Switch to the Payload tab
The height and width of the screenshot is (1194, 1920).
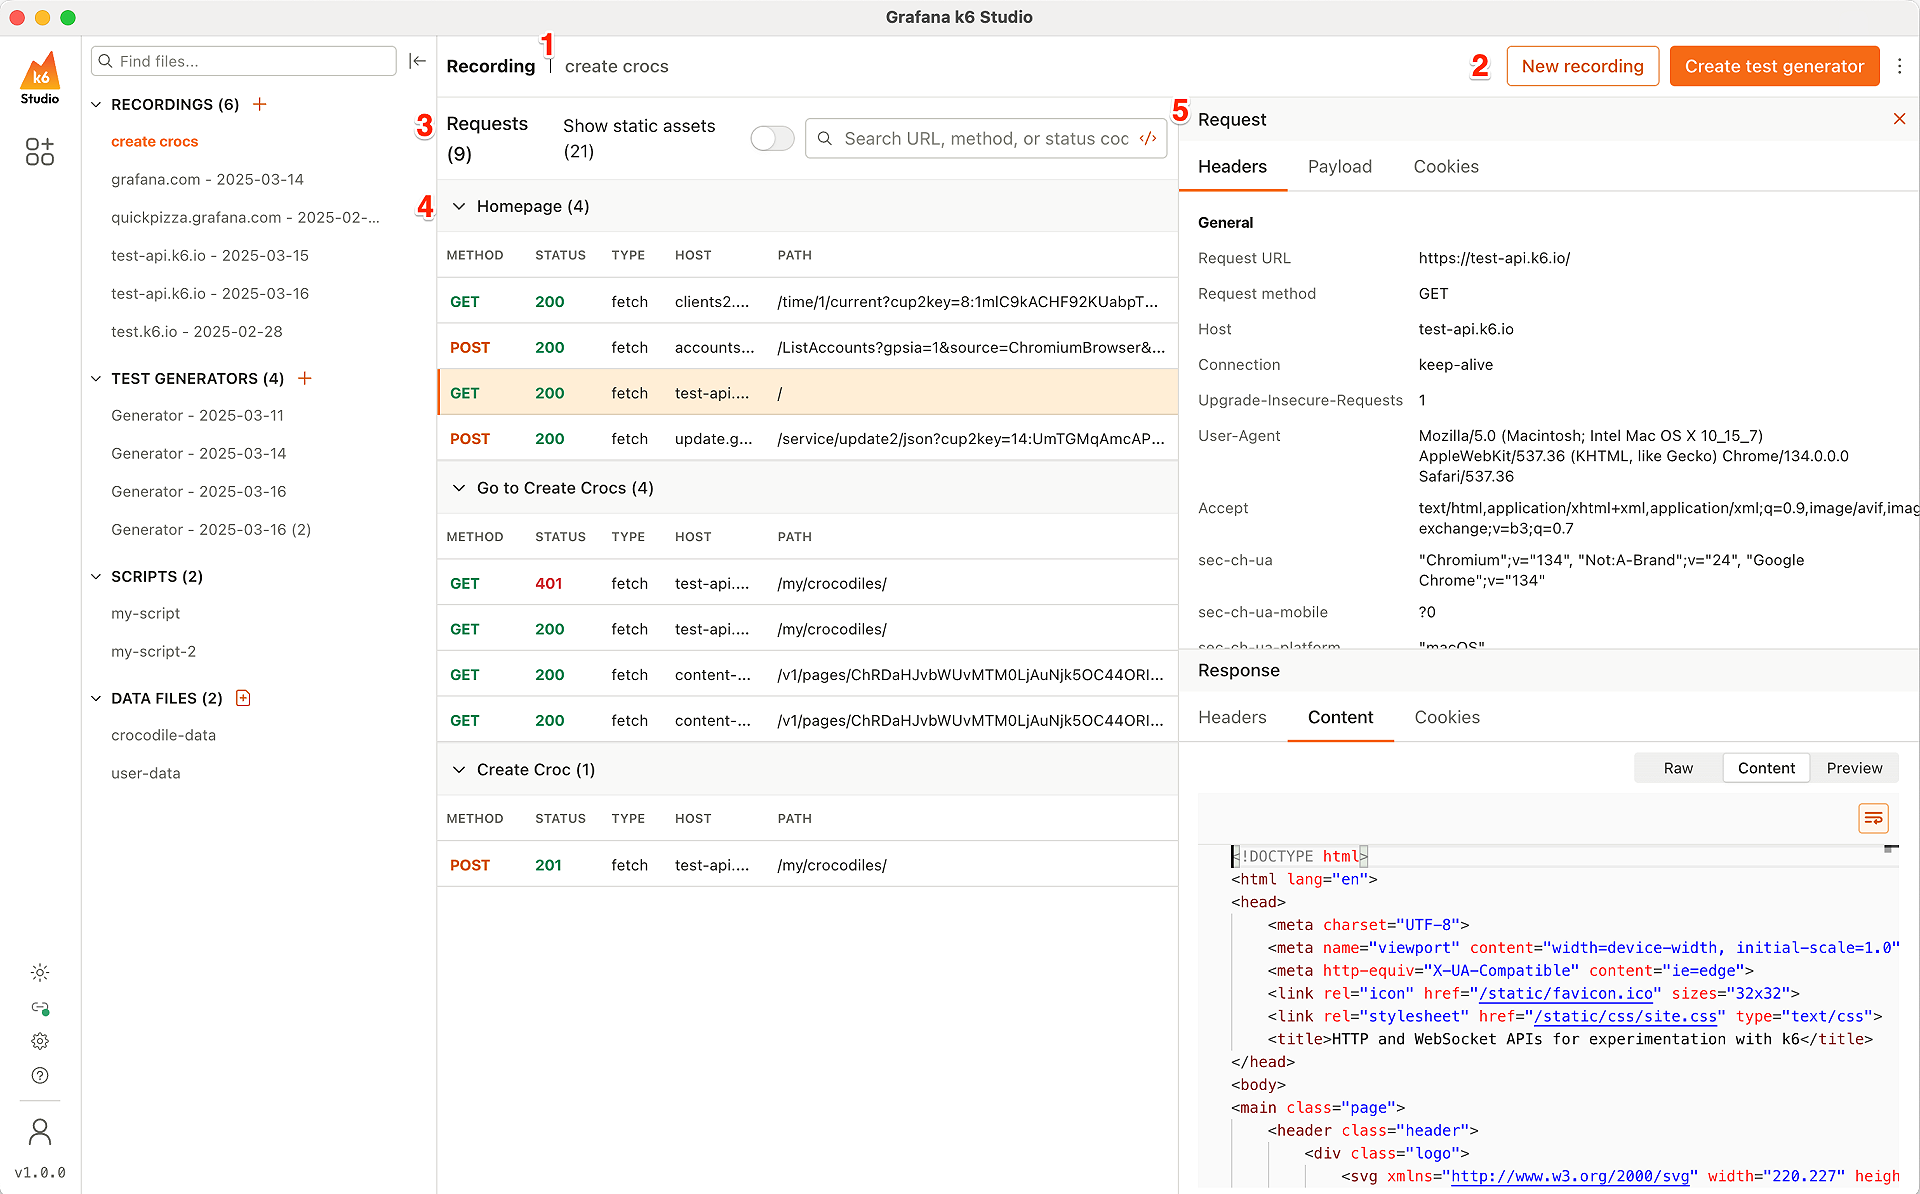tap(1340, 167)
